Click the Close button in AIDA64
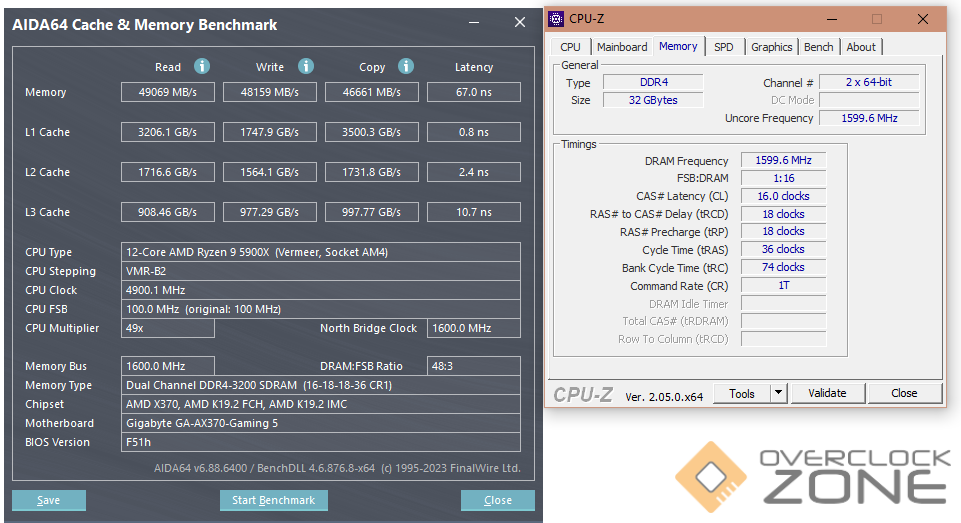The image size is (961, 523). (x=498, y=500)
